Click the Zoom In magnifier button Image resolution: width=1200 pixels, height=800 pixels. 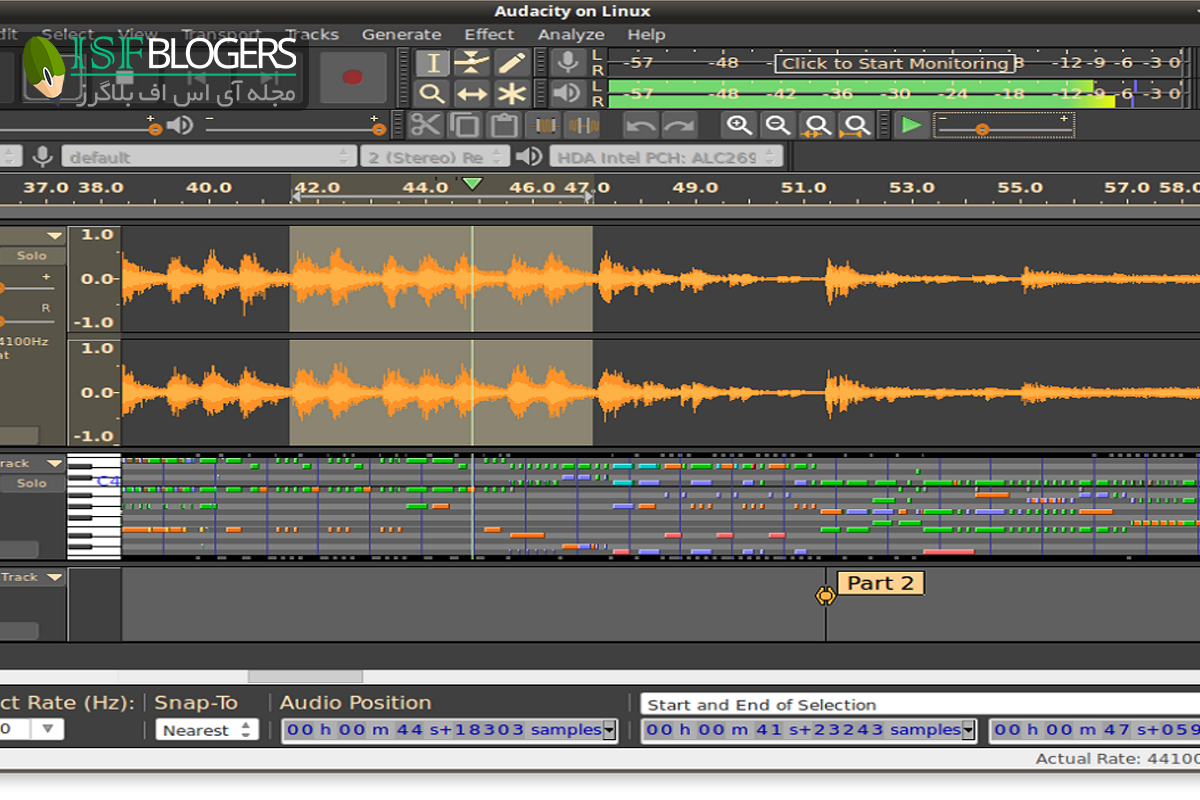pyautogui.click(x=739, y=125)
